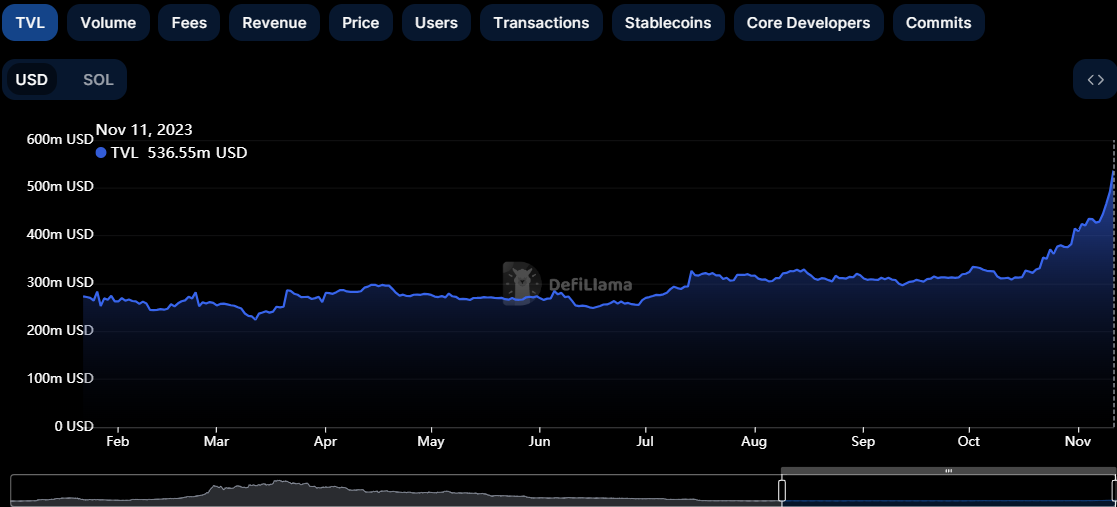Click the embed code icon button
The height and width of the screenshot is (507, 1117).
(x=1095, y=80)
